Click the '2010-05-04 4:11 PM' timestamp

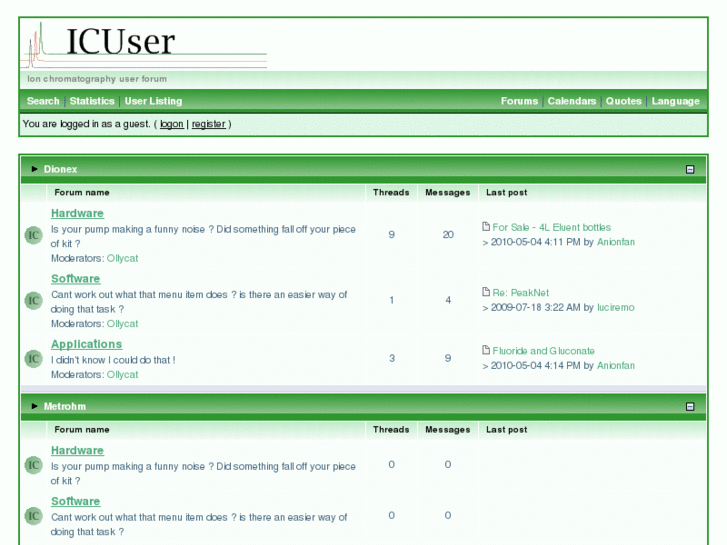click(x=536, y=242)
